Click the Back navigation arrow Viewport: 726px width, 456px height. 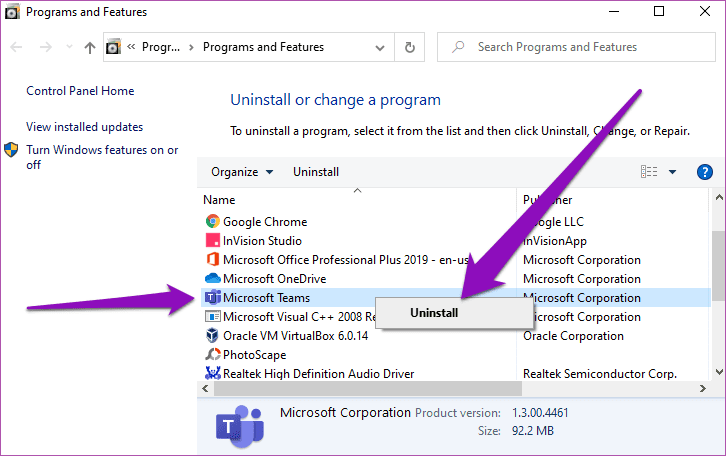pos(16,47)
